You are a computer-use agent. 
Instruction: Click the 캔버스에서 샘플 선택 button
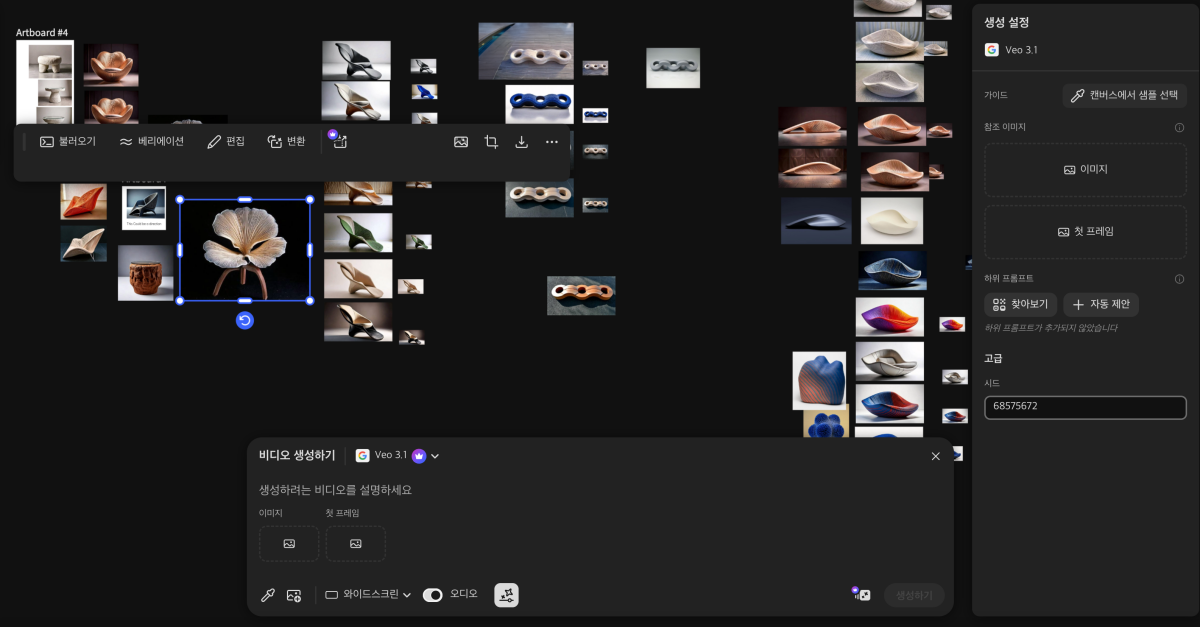coord(1125,96)
